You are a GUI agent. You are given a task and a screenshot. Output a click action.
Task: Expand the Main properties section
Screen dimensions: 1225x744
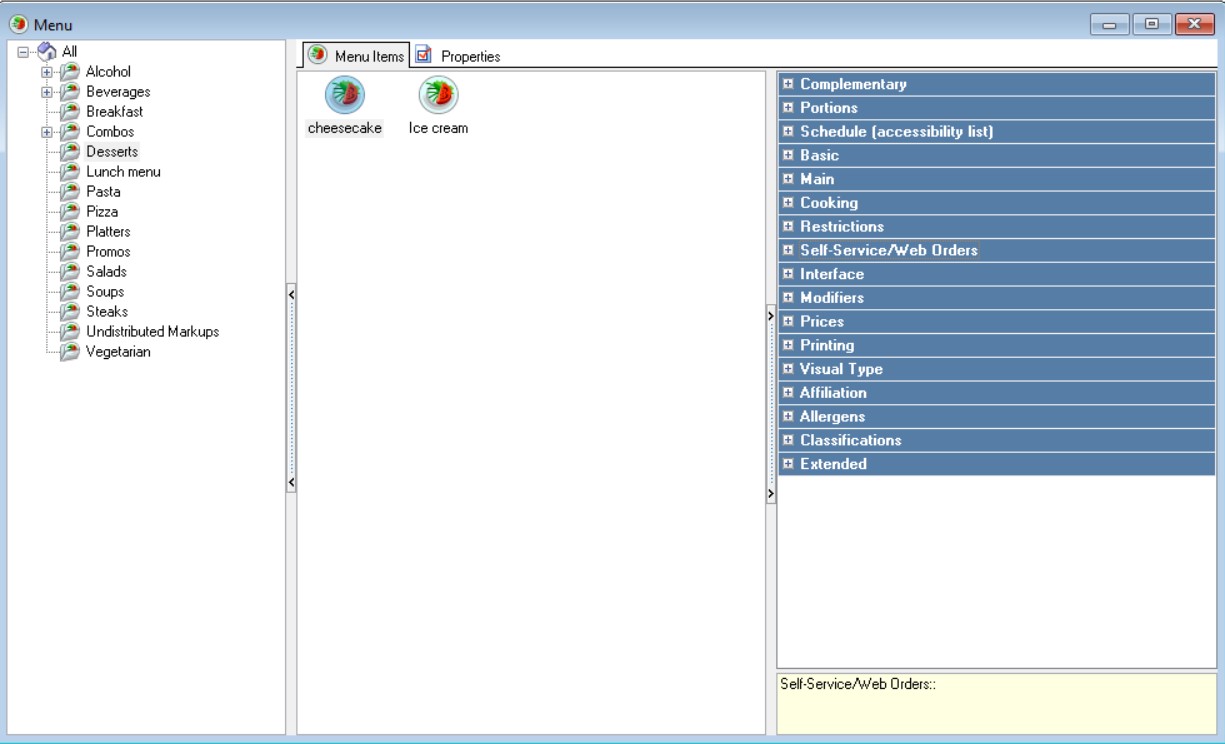coord(788,179)
